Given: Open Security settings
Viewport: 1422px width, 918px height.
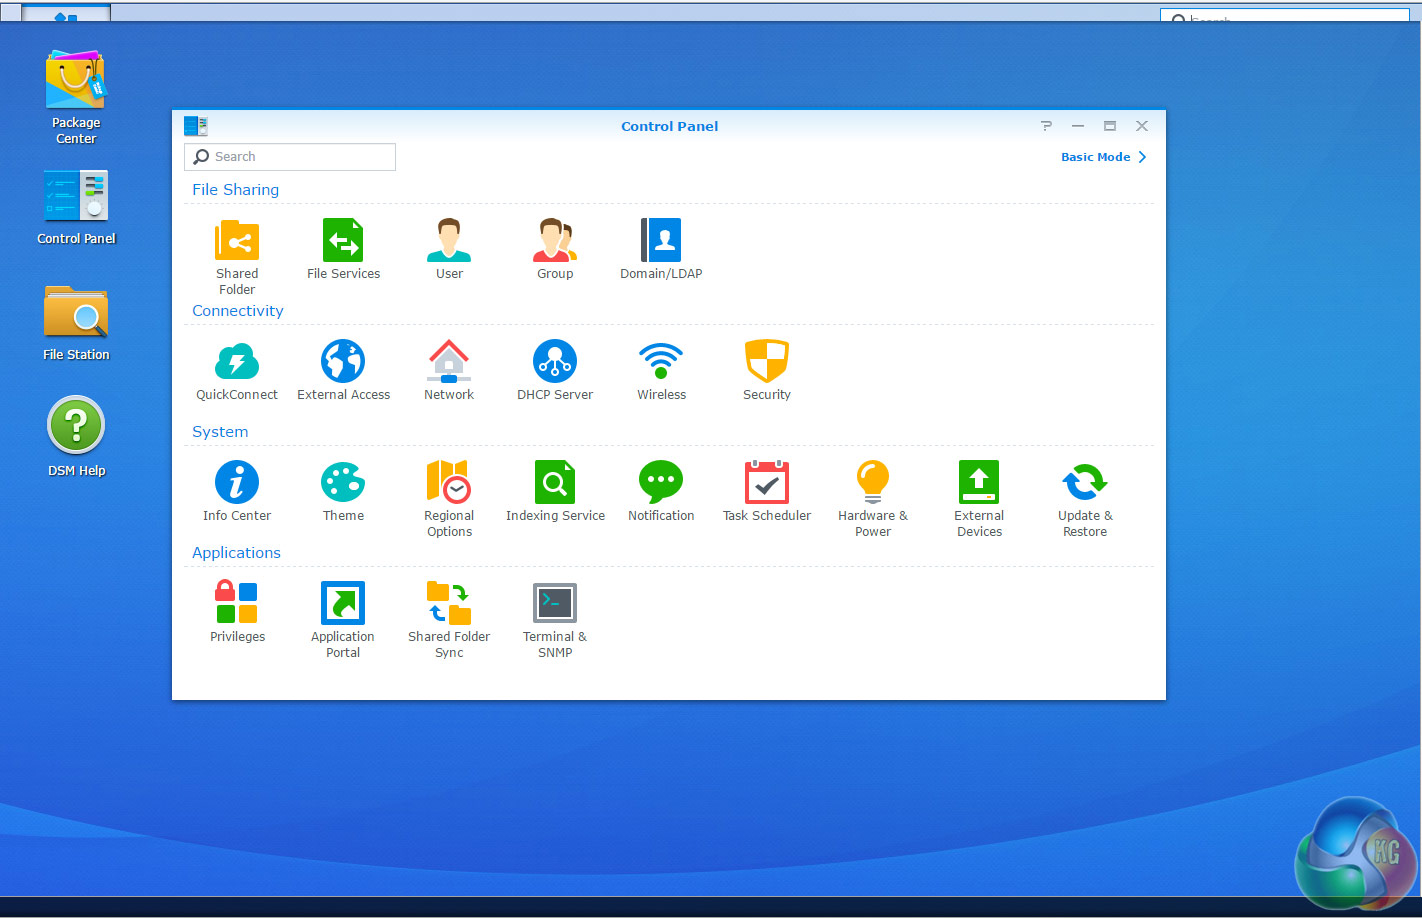Looking at the screenshot, I should (x=767, y=363).
